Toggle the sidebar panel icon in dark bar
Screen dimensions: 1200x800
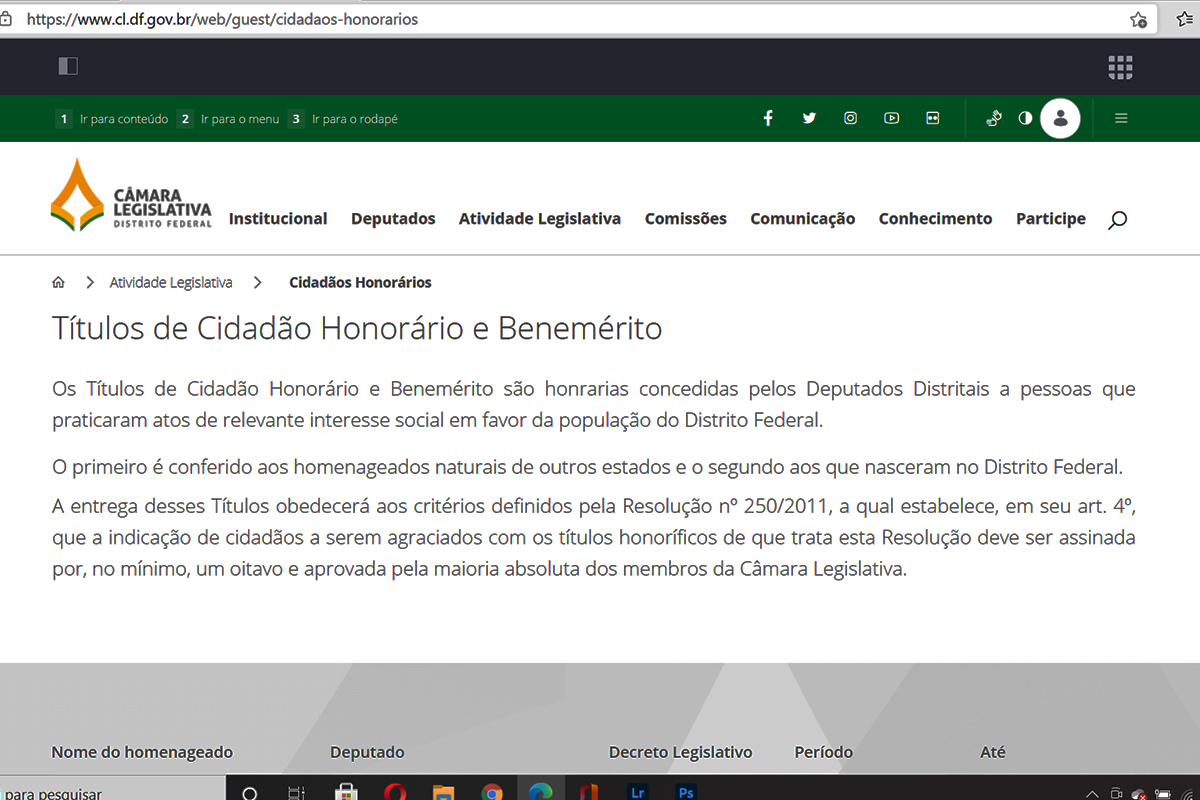click(68, 66)
